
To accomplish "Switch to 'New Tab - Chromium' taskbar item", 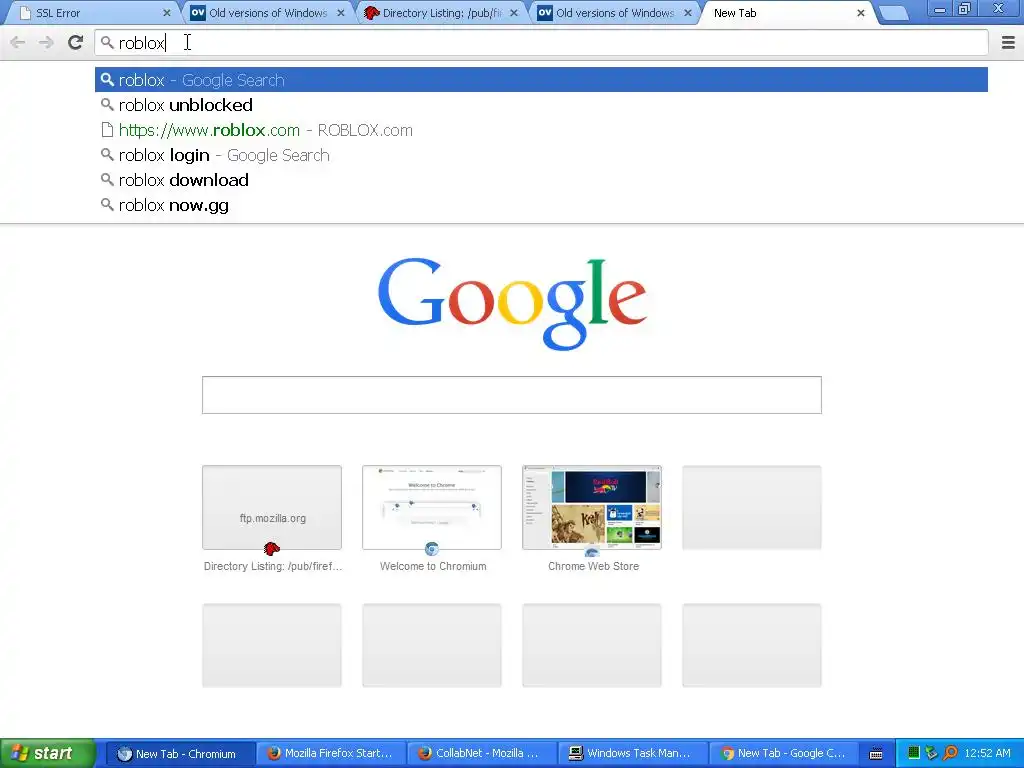I will point(180,754).
